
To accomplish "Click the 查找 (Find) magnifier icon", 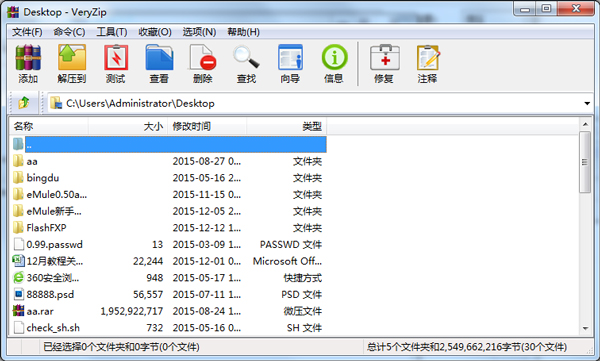I will coord(246,57).
